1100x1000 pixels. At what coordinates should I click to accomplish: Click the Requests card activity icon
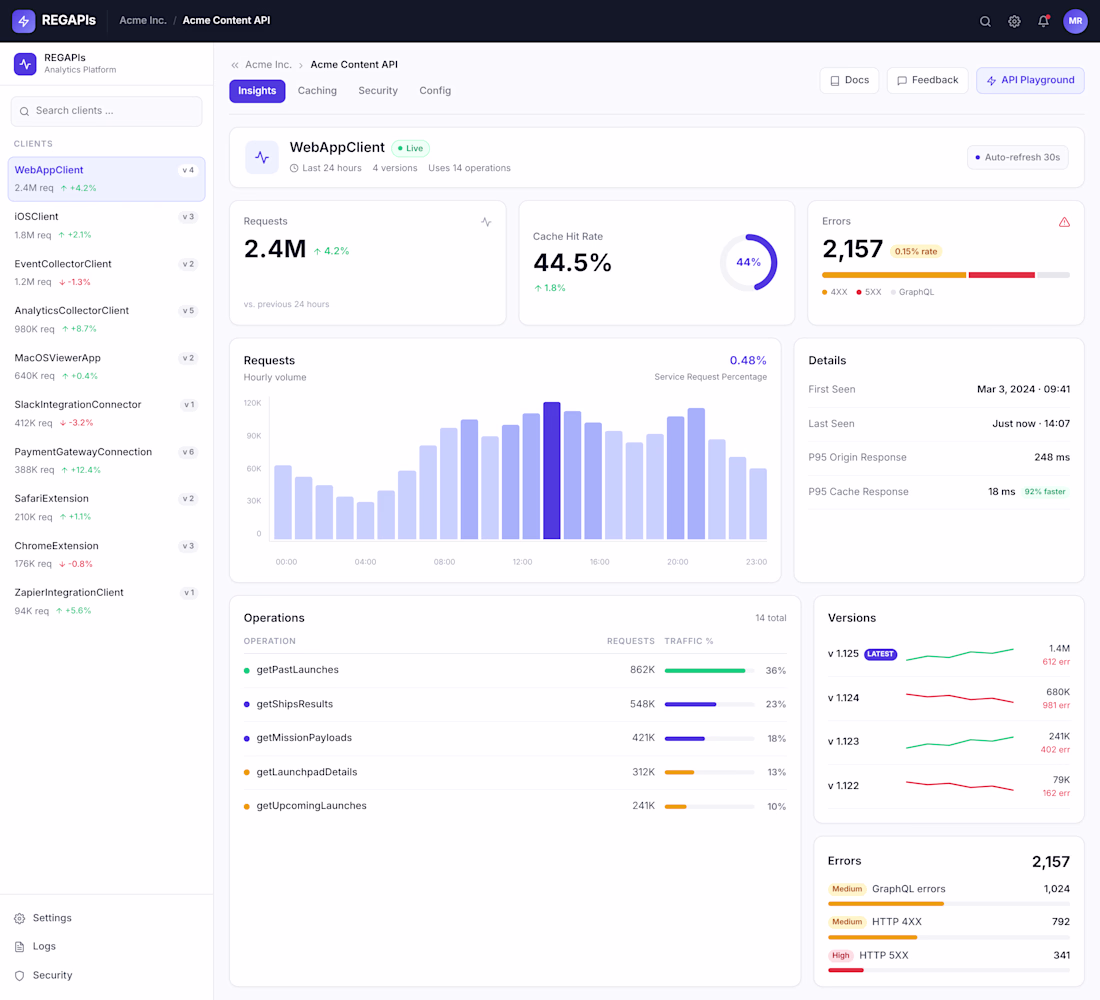486,222
